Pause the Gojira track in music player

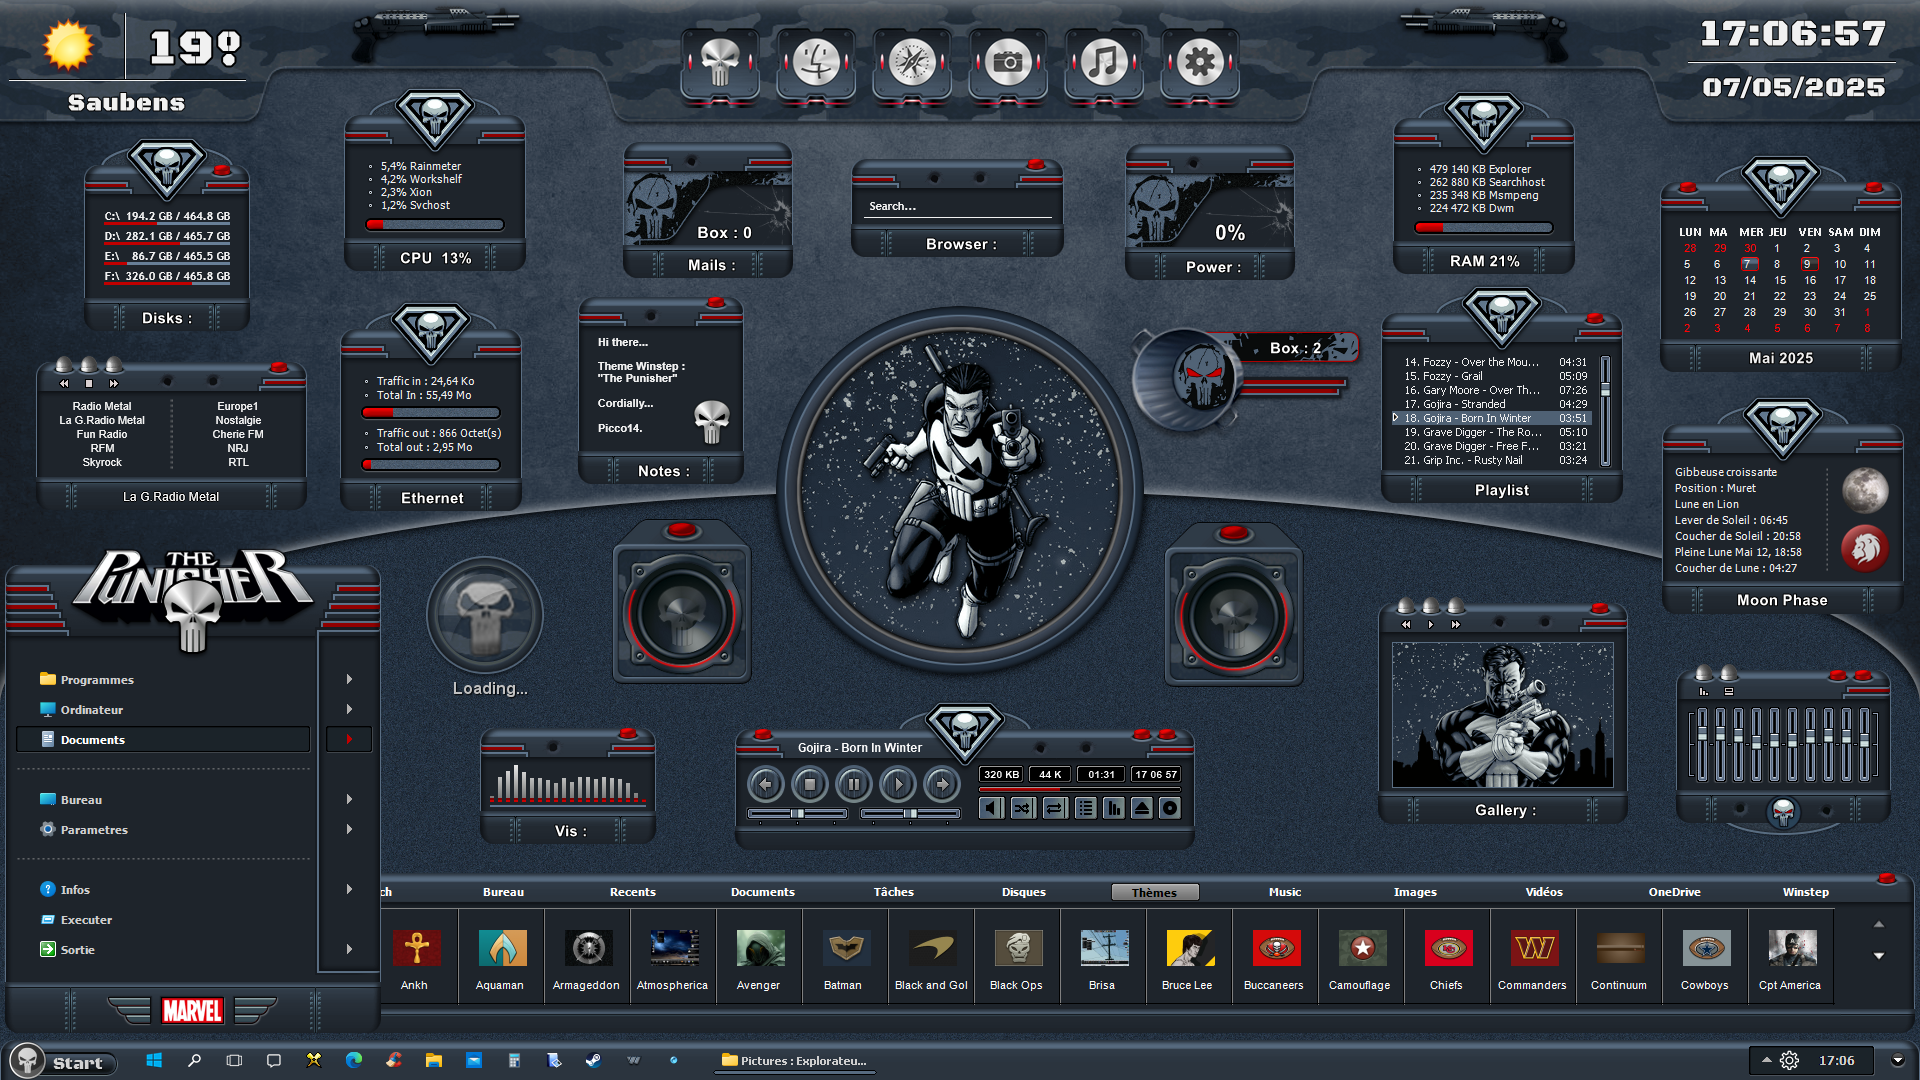click(854, 785)
